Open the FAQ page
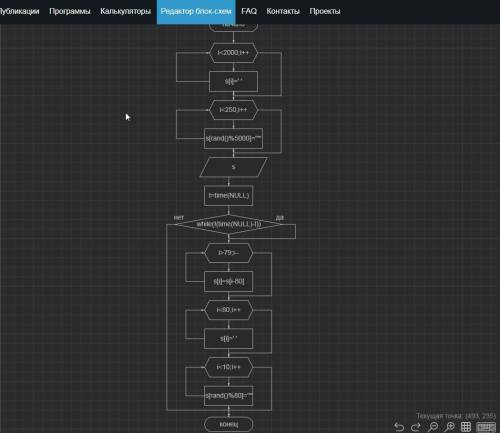The width and height of the screenshot is (500, 433). [249, 11]
